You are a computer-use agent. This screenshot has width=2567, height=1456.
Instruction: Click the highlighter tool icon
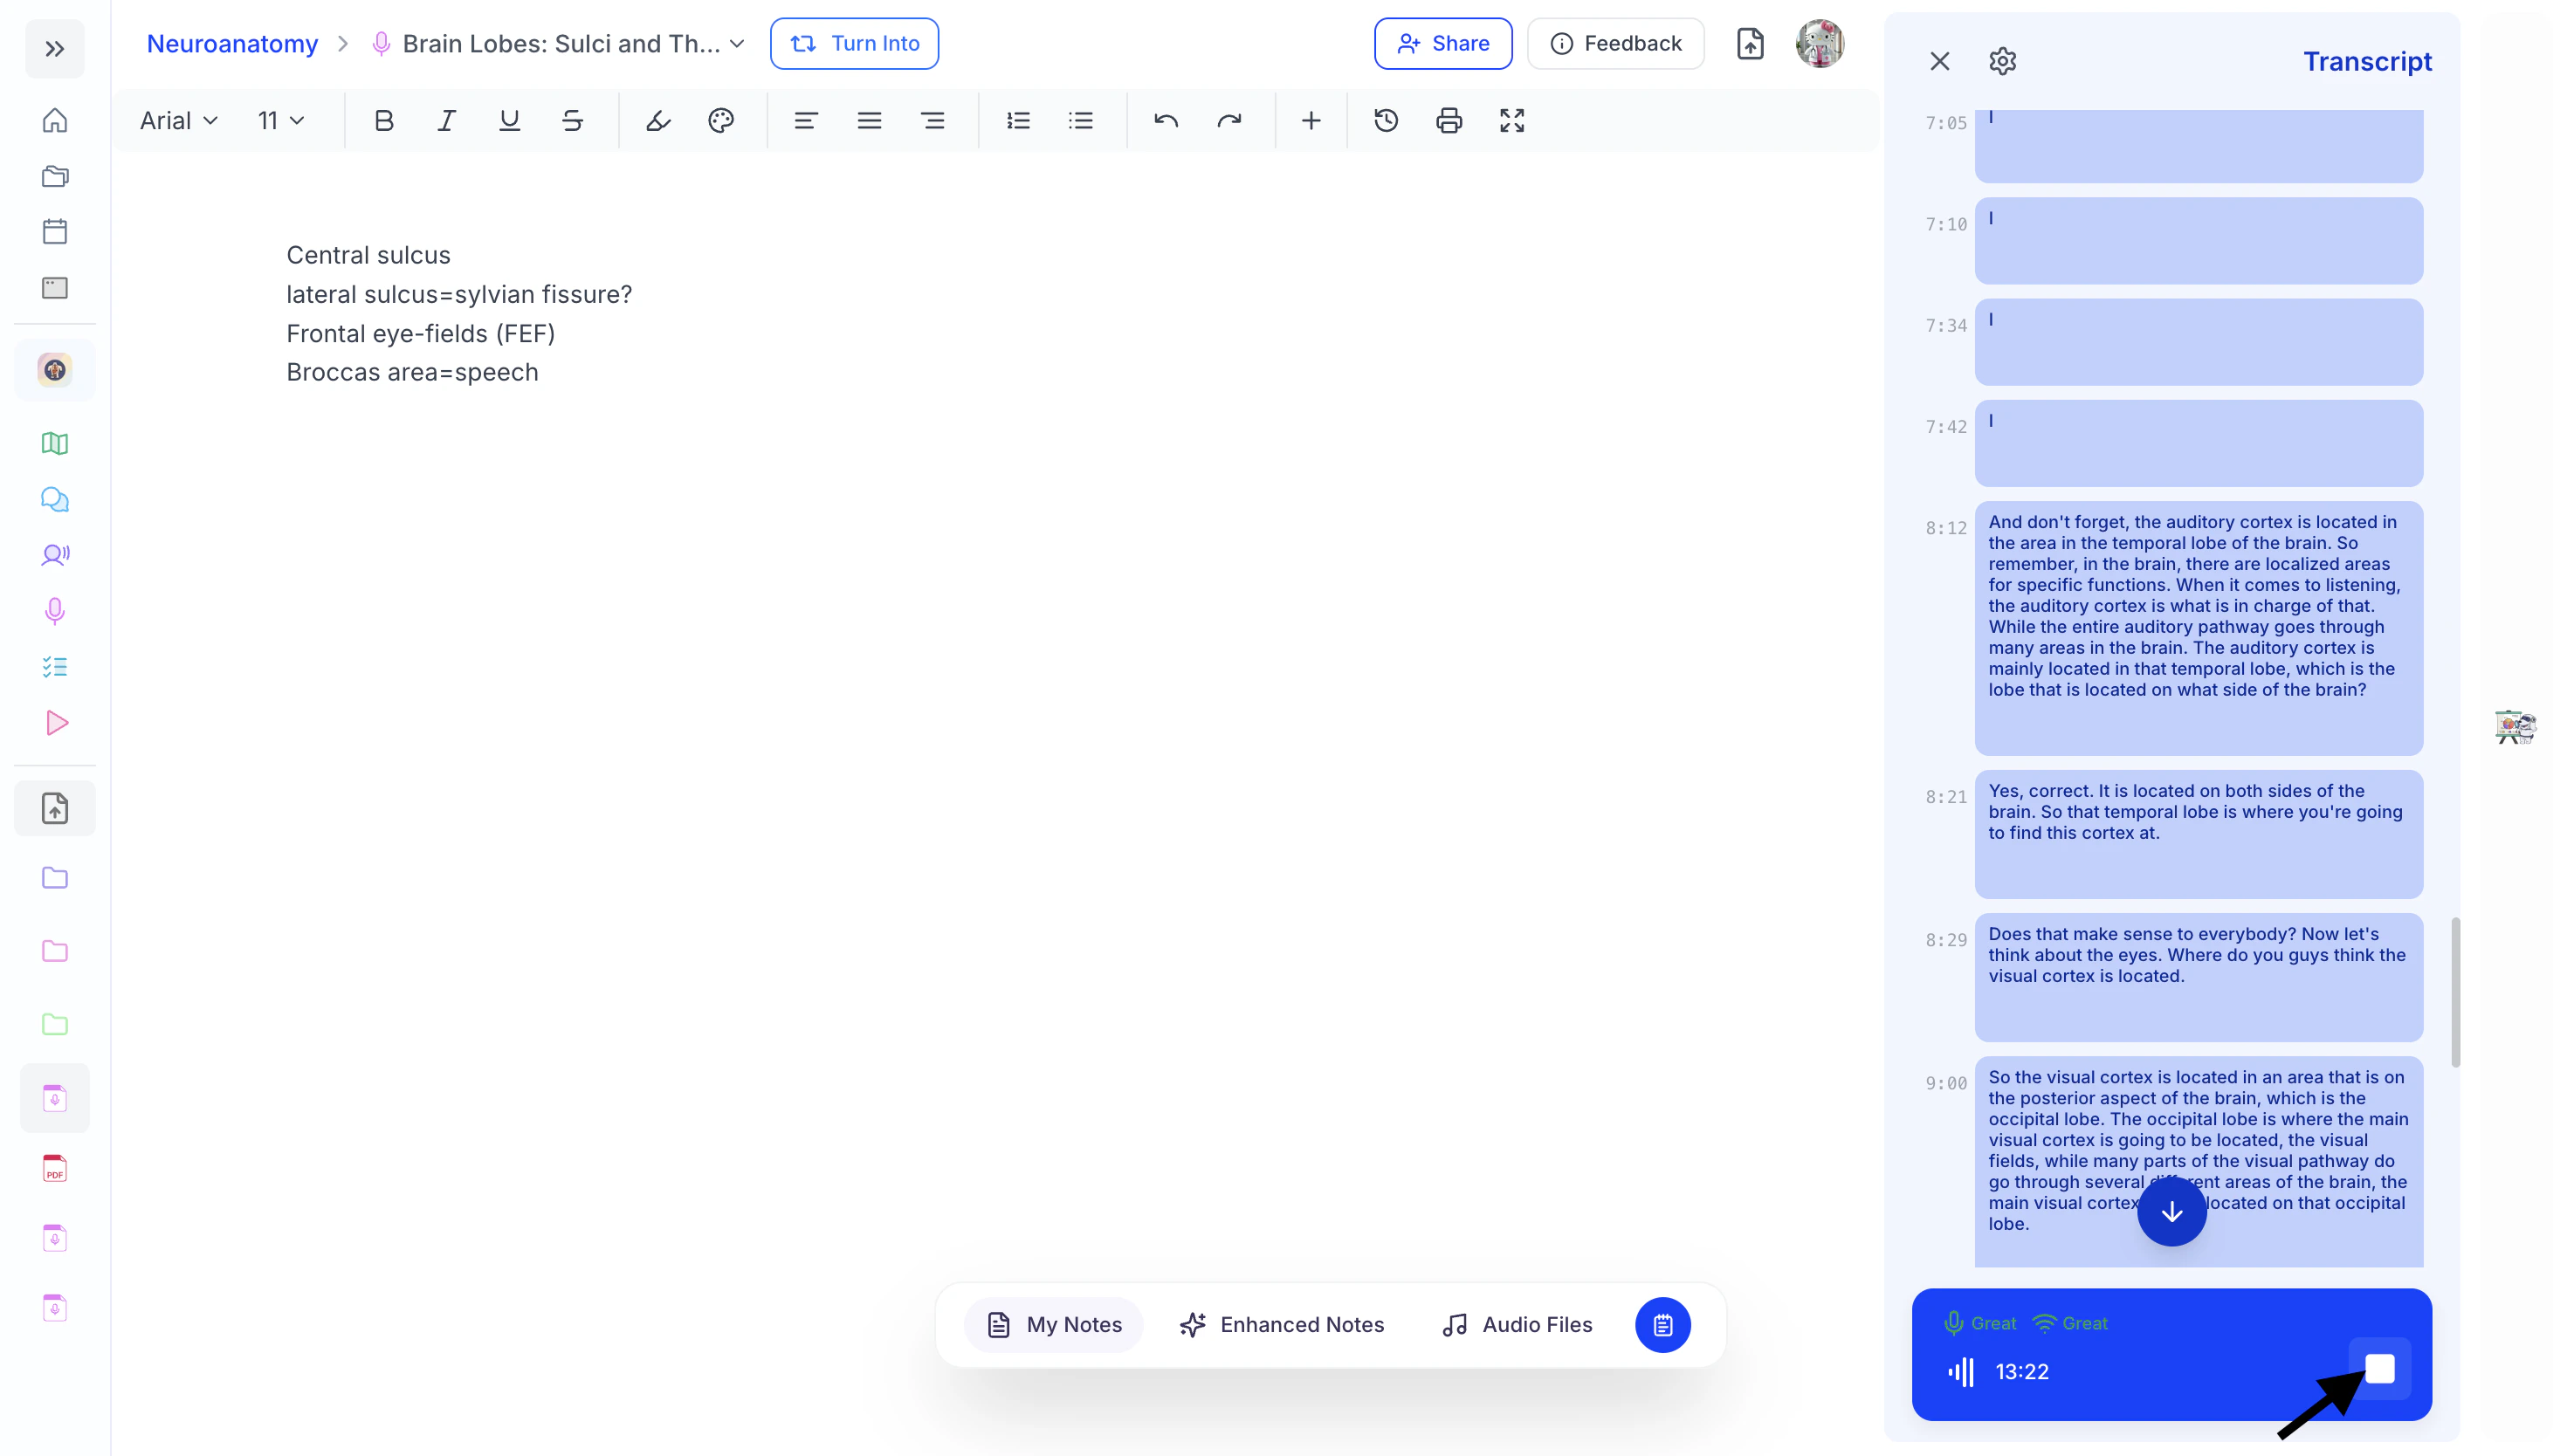[658, 121]
